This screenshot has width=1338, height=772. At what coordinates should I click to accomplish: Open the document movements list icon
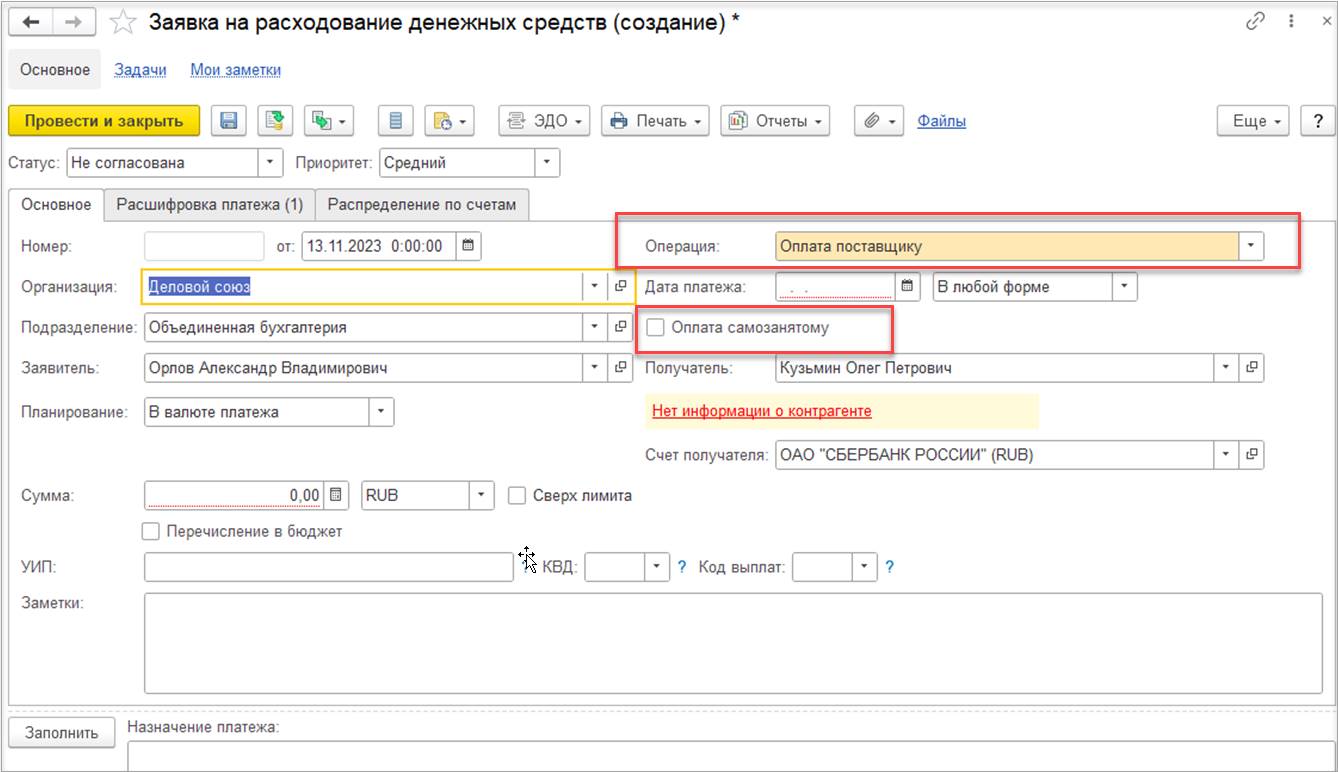pos(395,121)
